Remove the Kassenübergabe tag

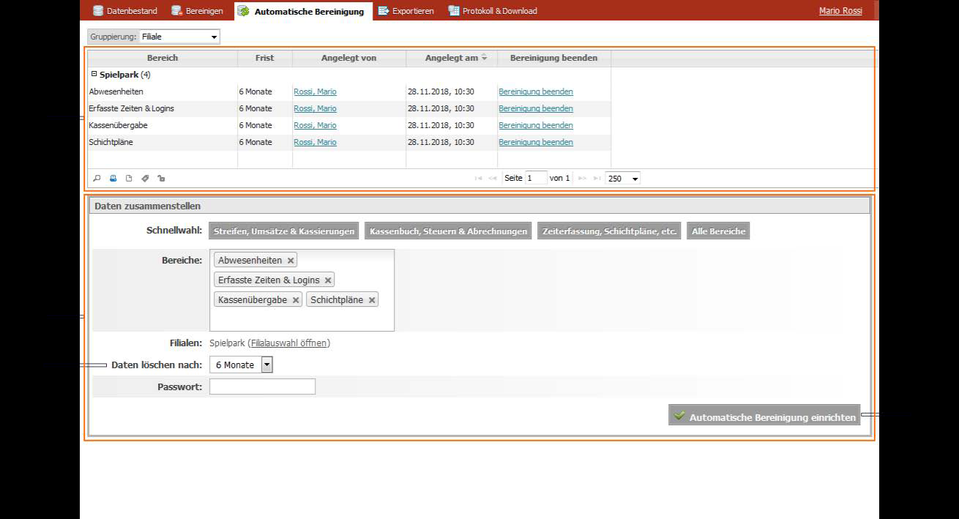(296, 300)
